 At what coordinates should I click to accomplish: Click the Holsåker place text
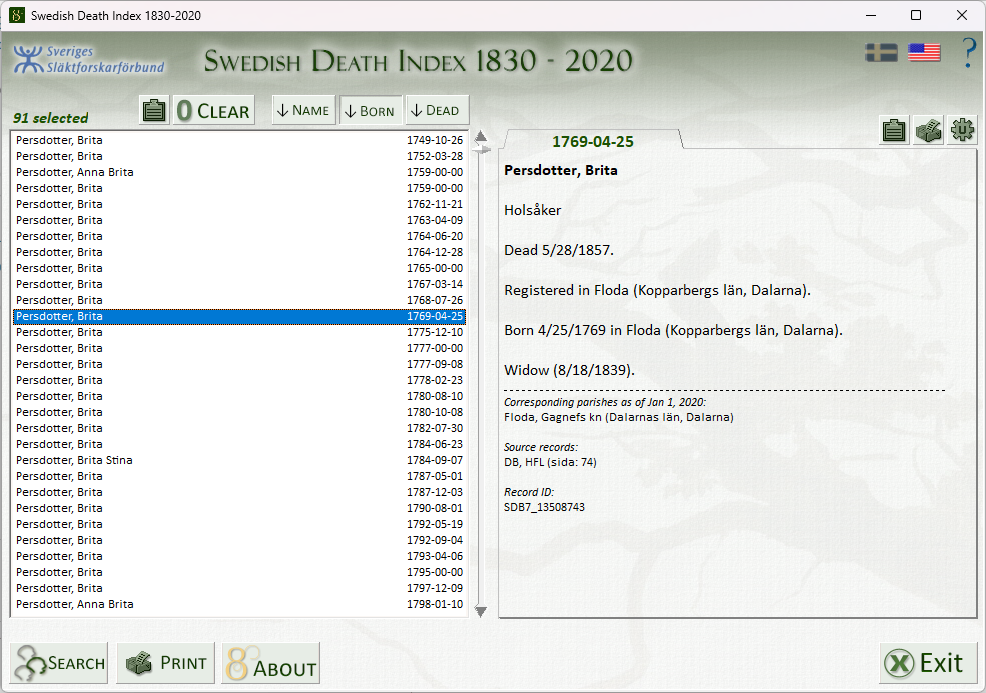pyautogui.click(x=533, y=210)
